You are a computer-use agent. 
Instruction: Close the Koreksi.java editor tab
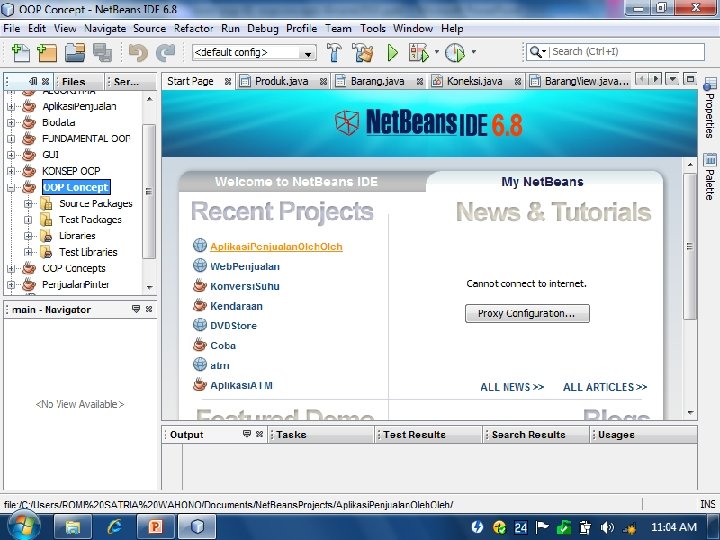(x=518, y=82)
